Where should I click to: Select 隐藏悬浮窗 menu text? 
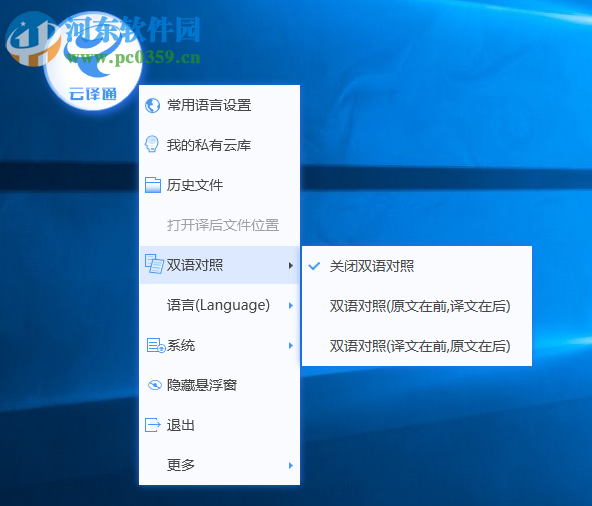pos(202,385)
